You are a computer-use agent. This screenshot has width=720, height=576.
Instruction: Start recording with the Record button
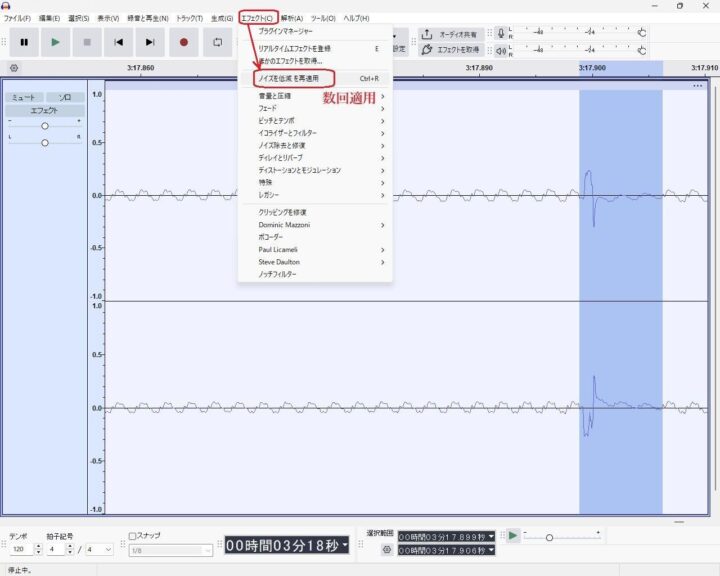click(x=183, y=42)
